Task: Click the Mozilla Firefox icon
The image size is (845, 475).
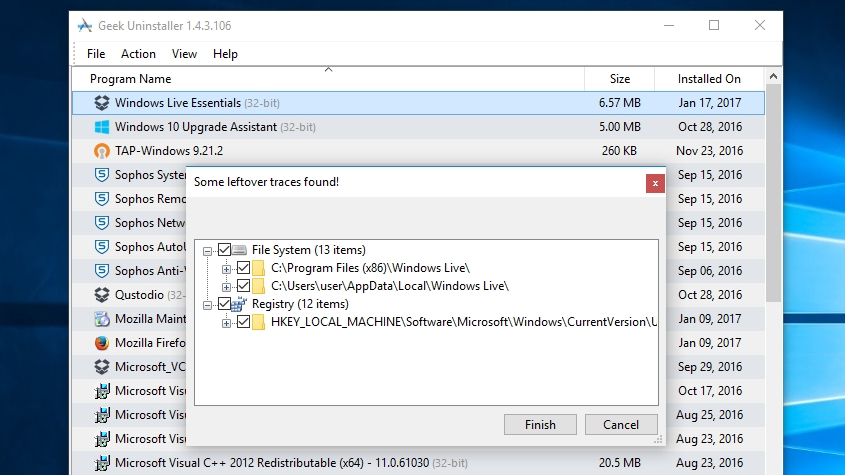Action: tap(101, 343)
